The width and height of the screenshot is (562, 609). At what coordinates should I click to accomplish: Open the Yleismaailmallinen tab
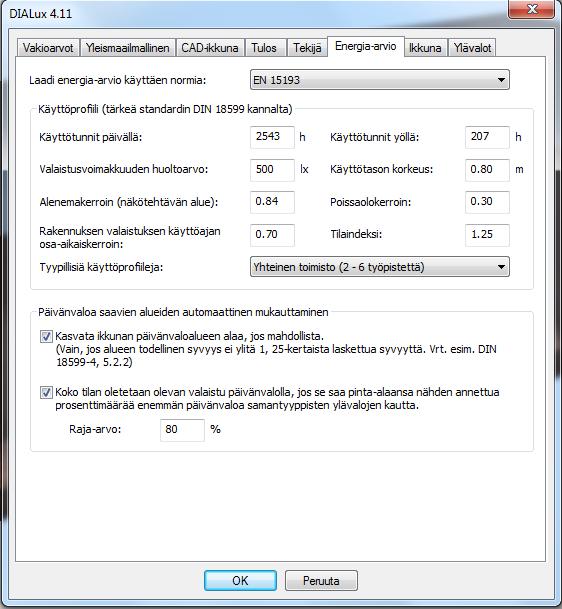(x=127, y=48)
